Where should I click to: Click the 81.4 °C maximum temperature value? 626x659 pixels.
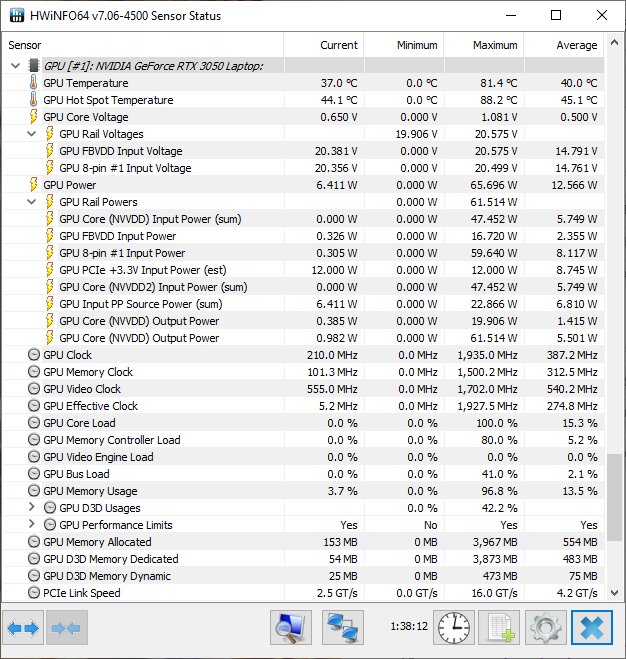(x=499, y=83)
